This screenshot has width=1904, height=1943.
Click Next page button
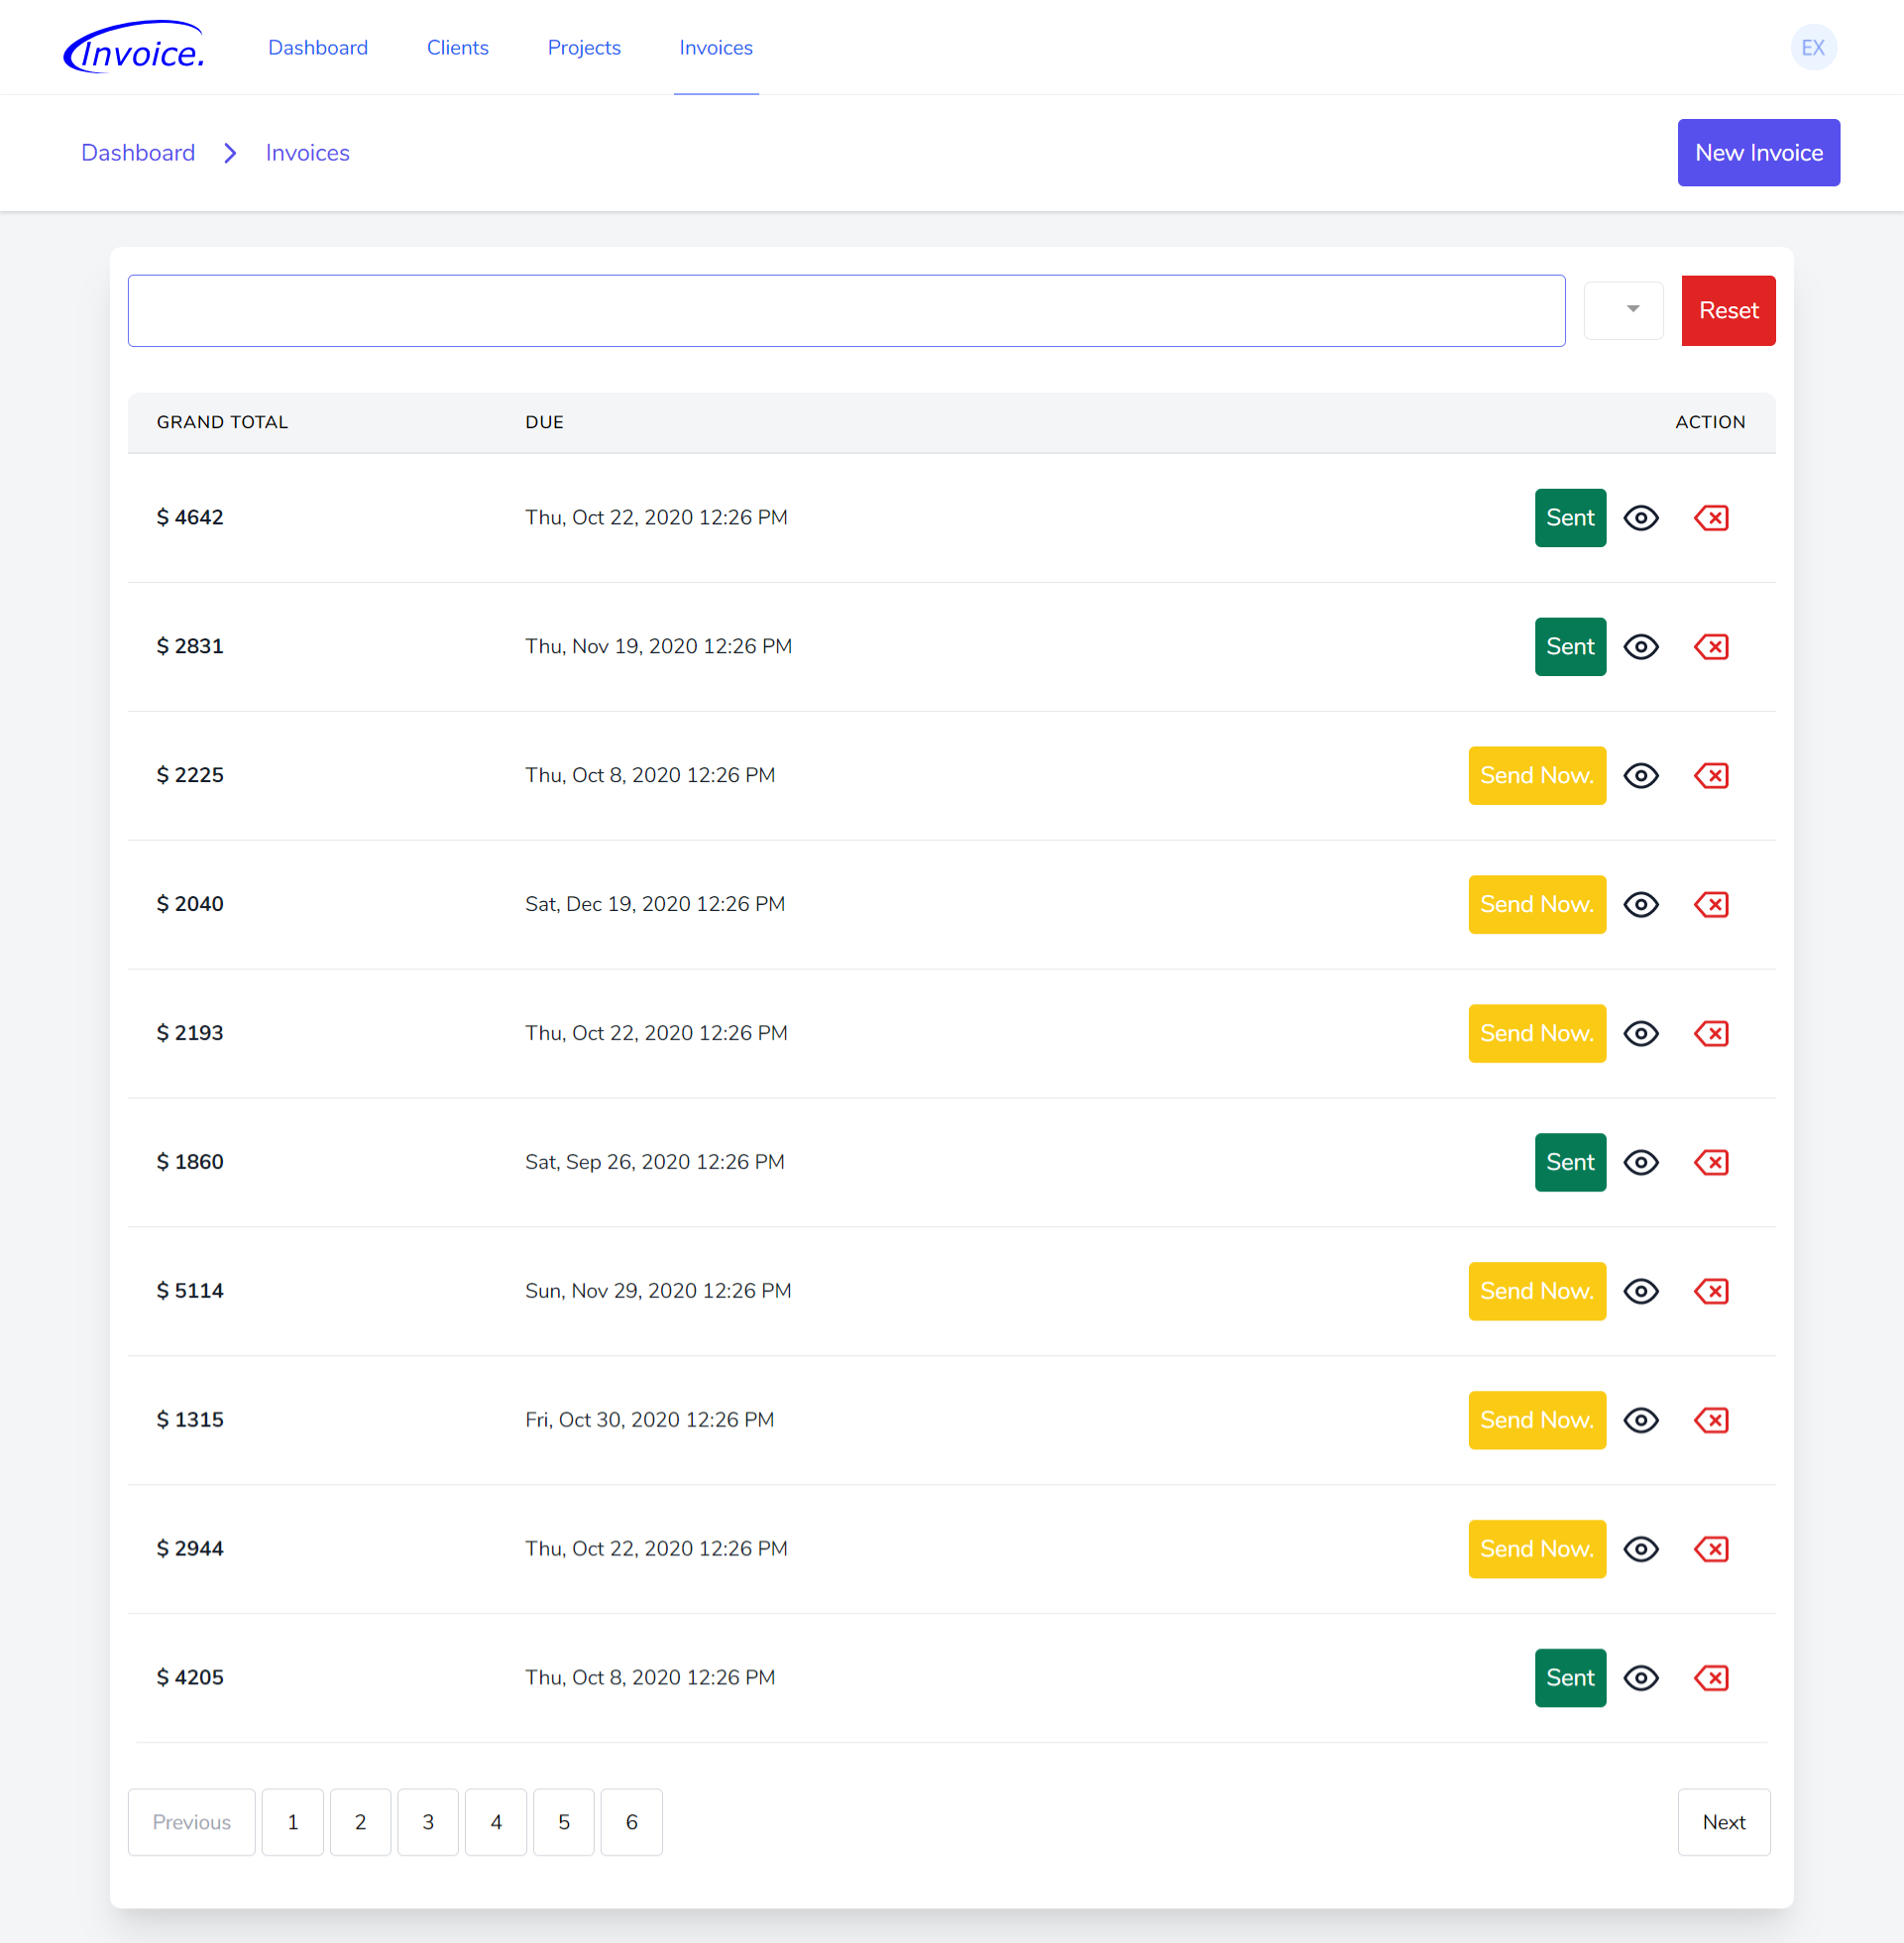pyautogui.click(x=1723, y=1822)
